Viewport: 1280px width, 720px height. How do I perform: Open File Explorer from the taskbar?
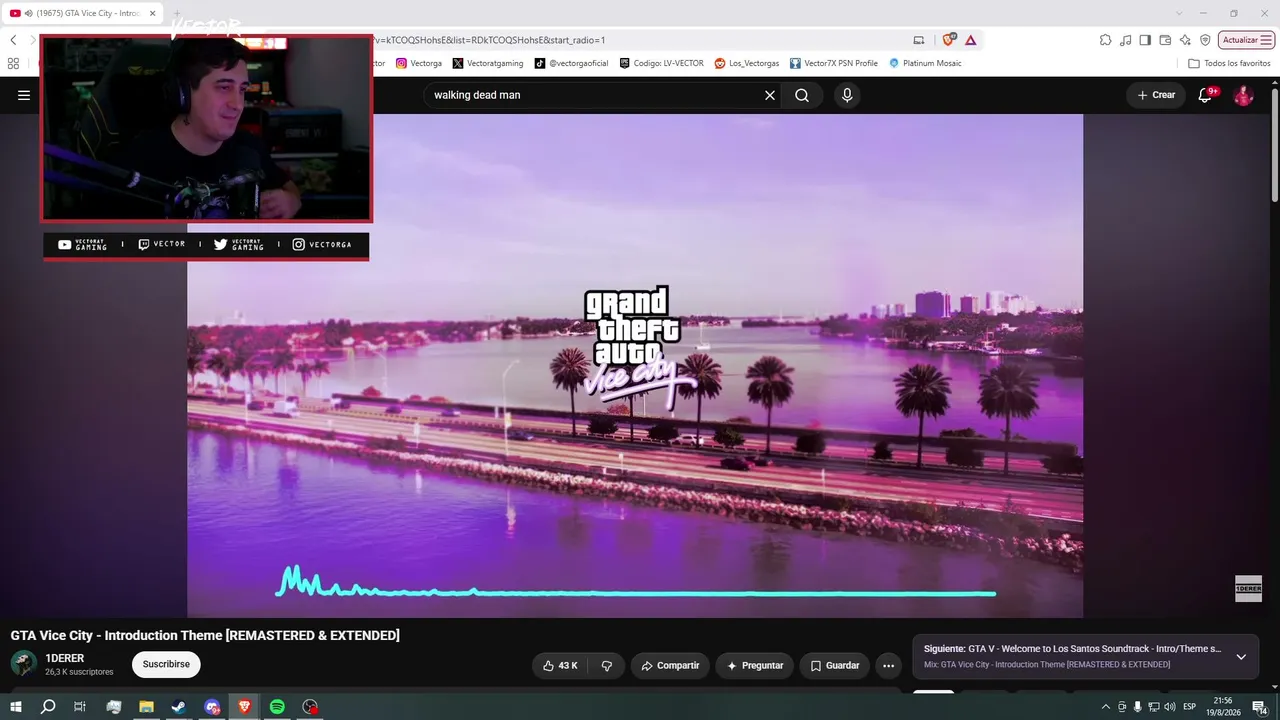tap(146, 706)
